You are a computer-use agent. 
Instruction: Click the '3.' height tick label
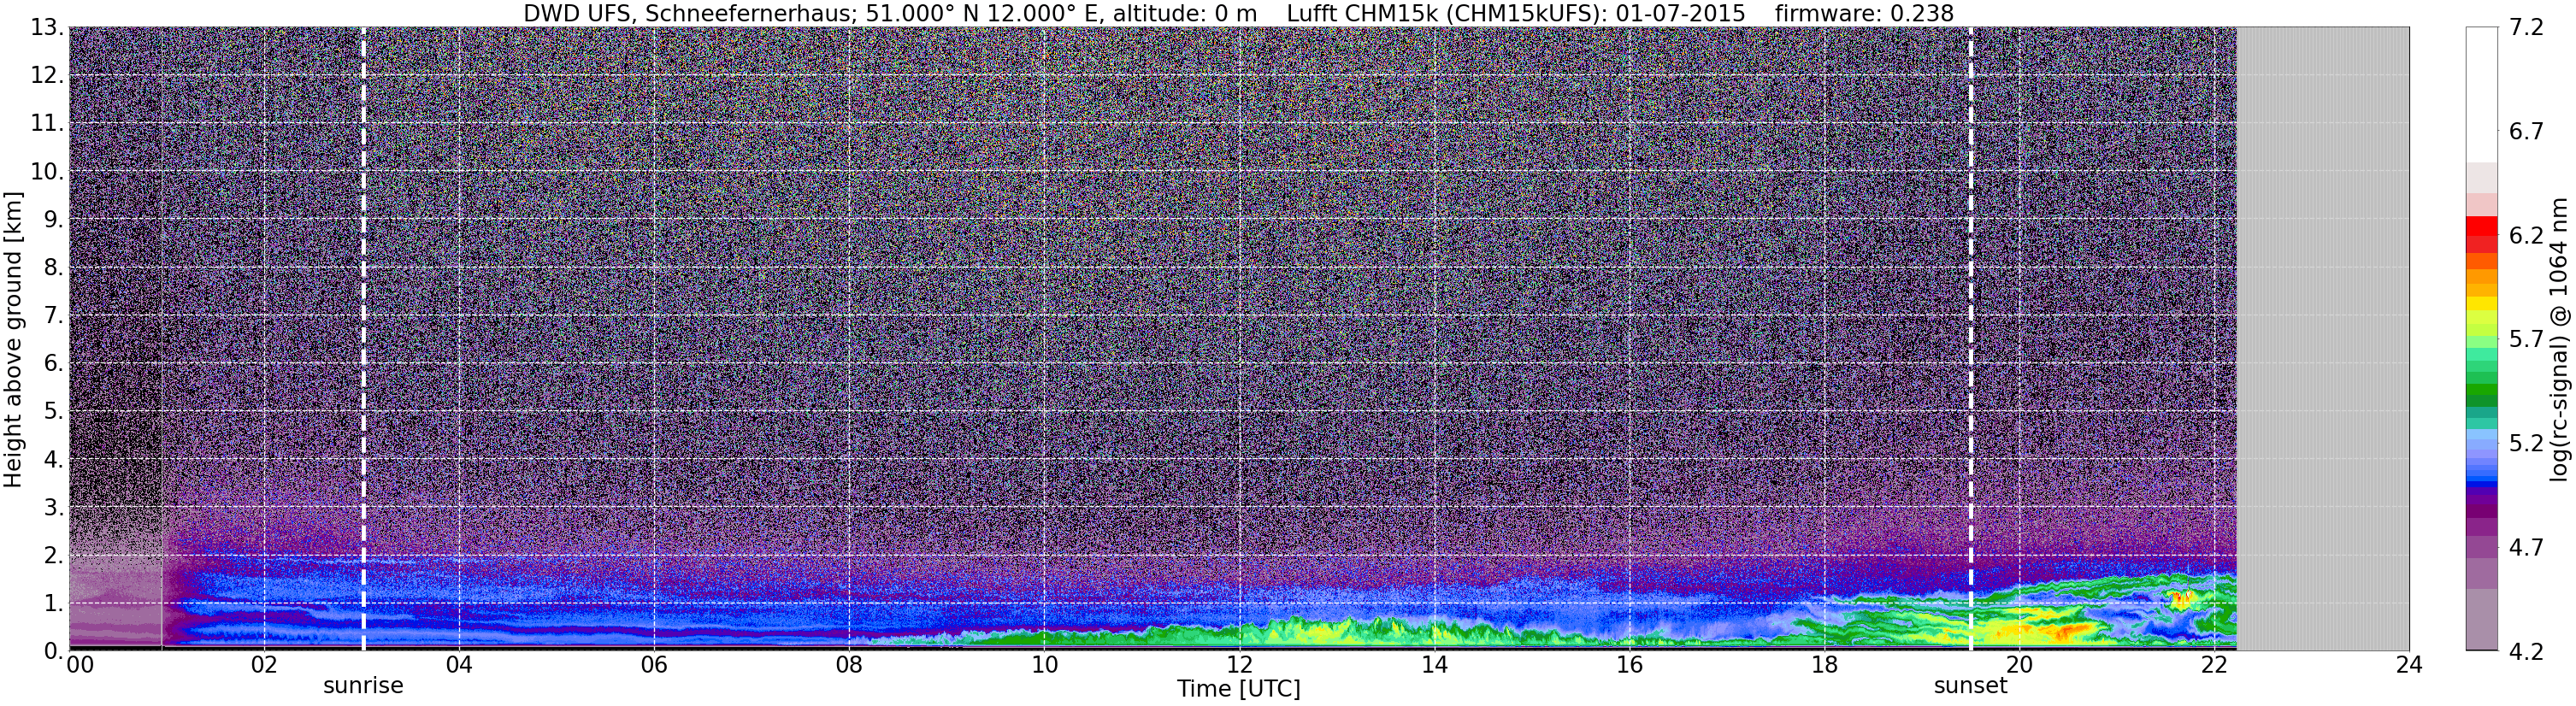pos(53,507)
